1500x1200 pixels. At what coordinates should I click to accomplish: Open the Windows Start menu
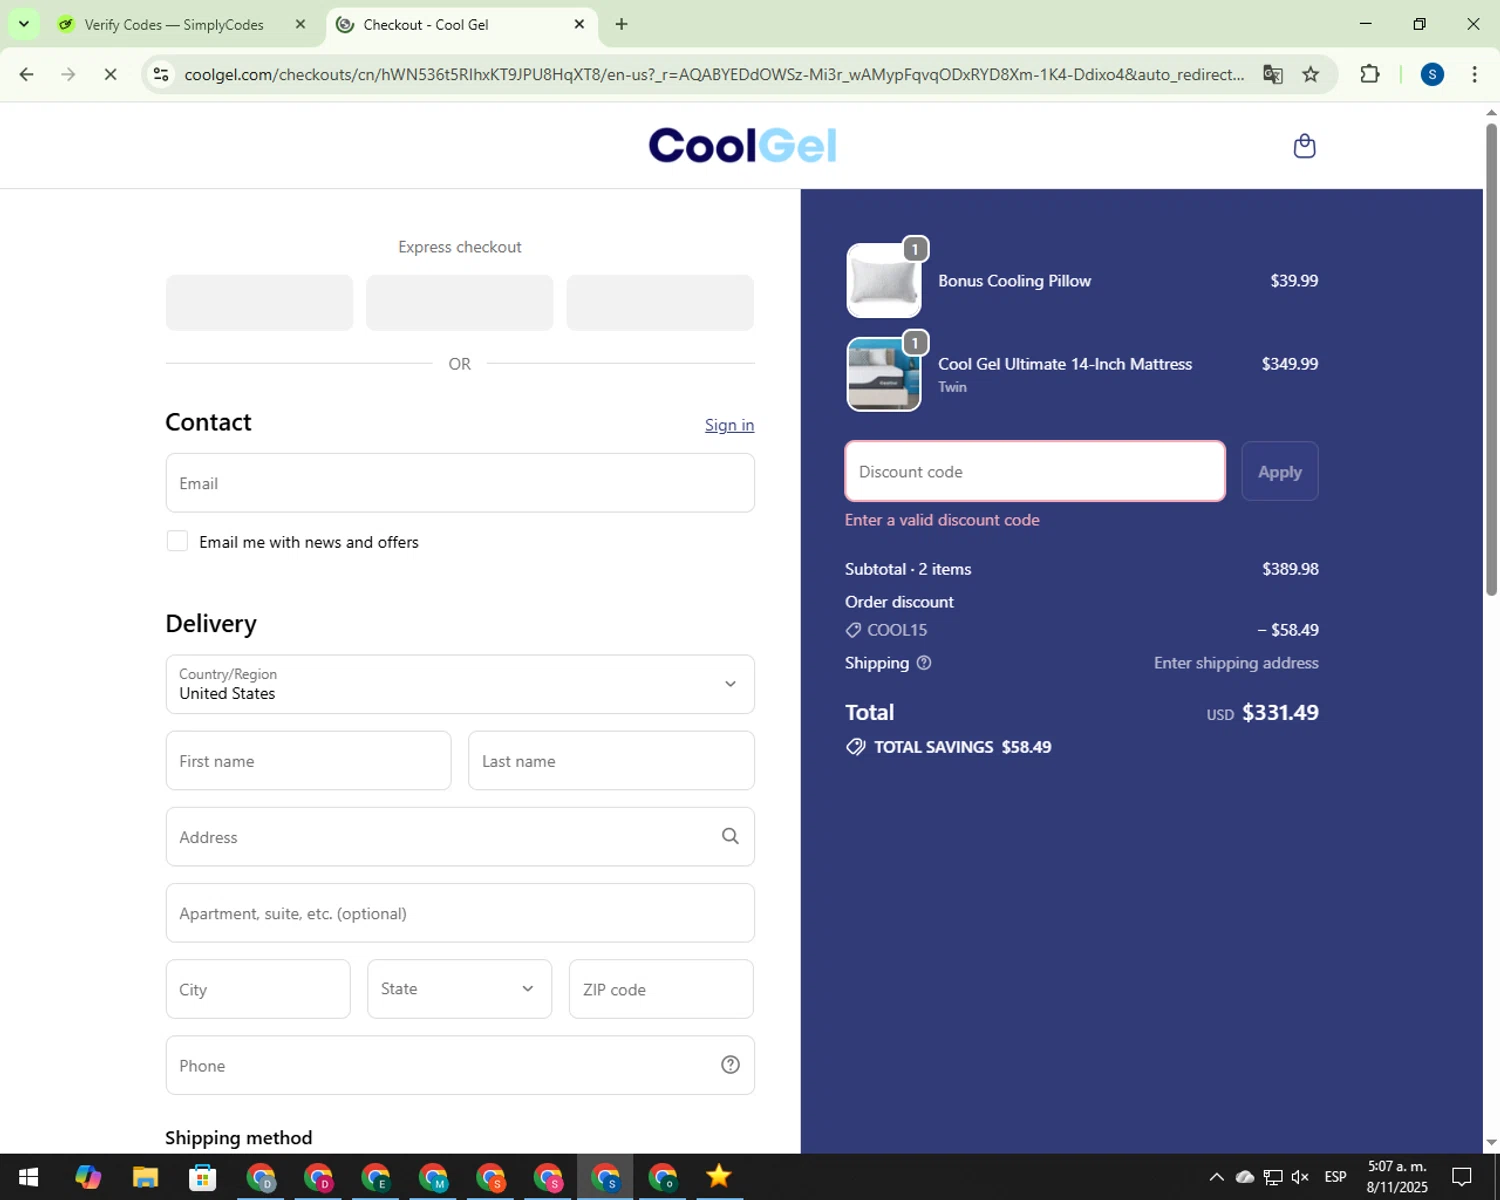(28, 1177)
